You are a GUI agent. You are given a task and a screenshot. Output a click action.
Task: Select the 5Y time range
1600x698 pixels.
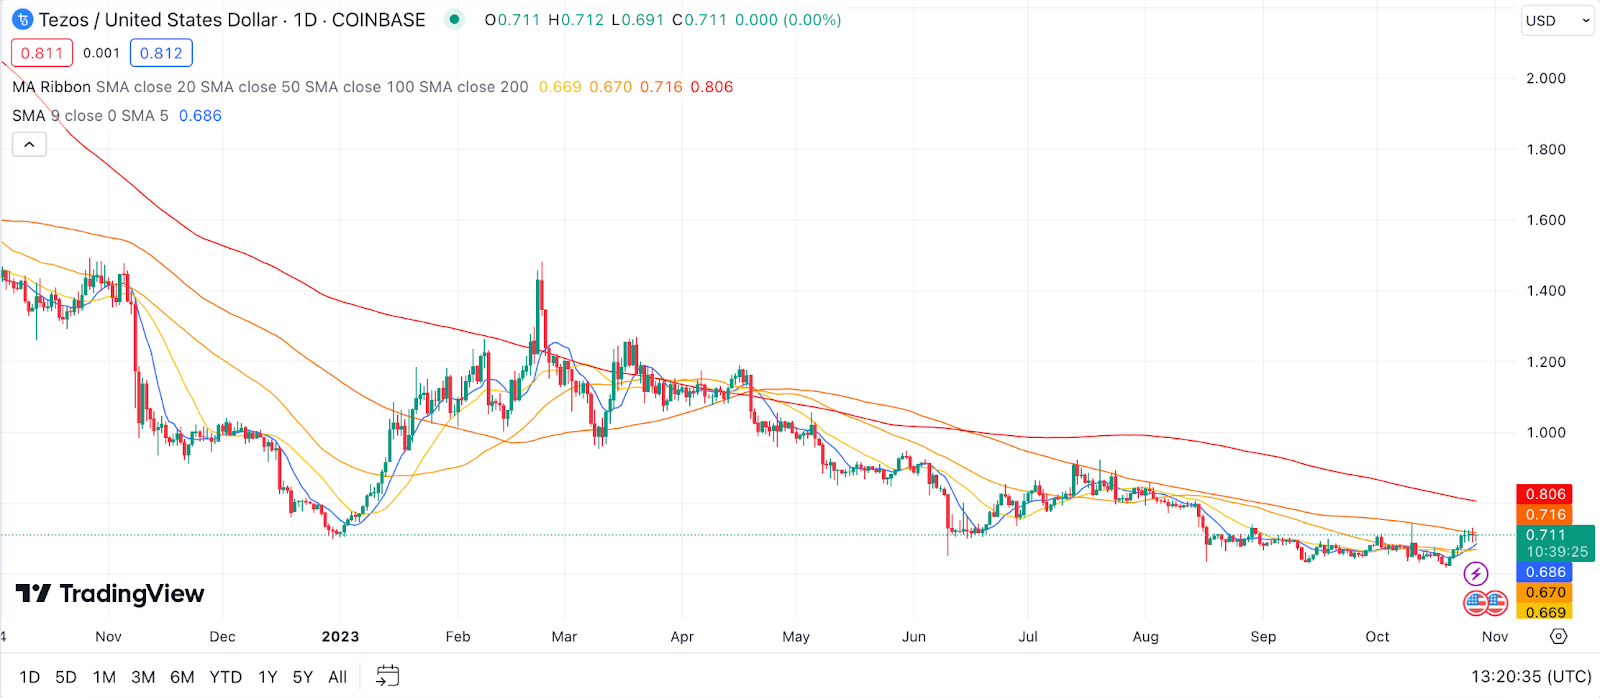[x=303, y=677]
